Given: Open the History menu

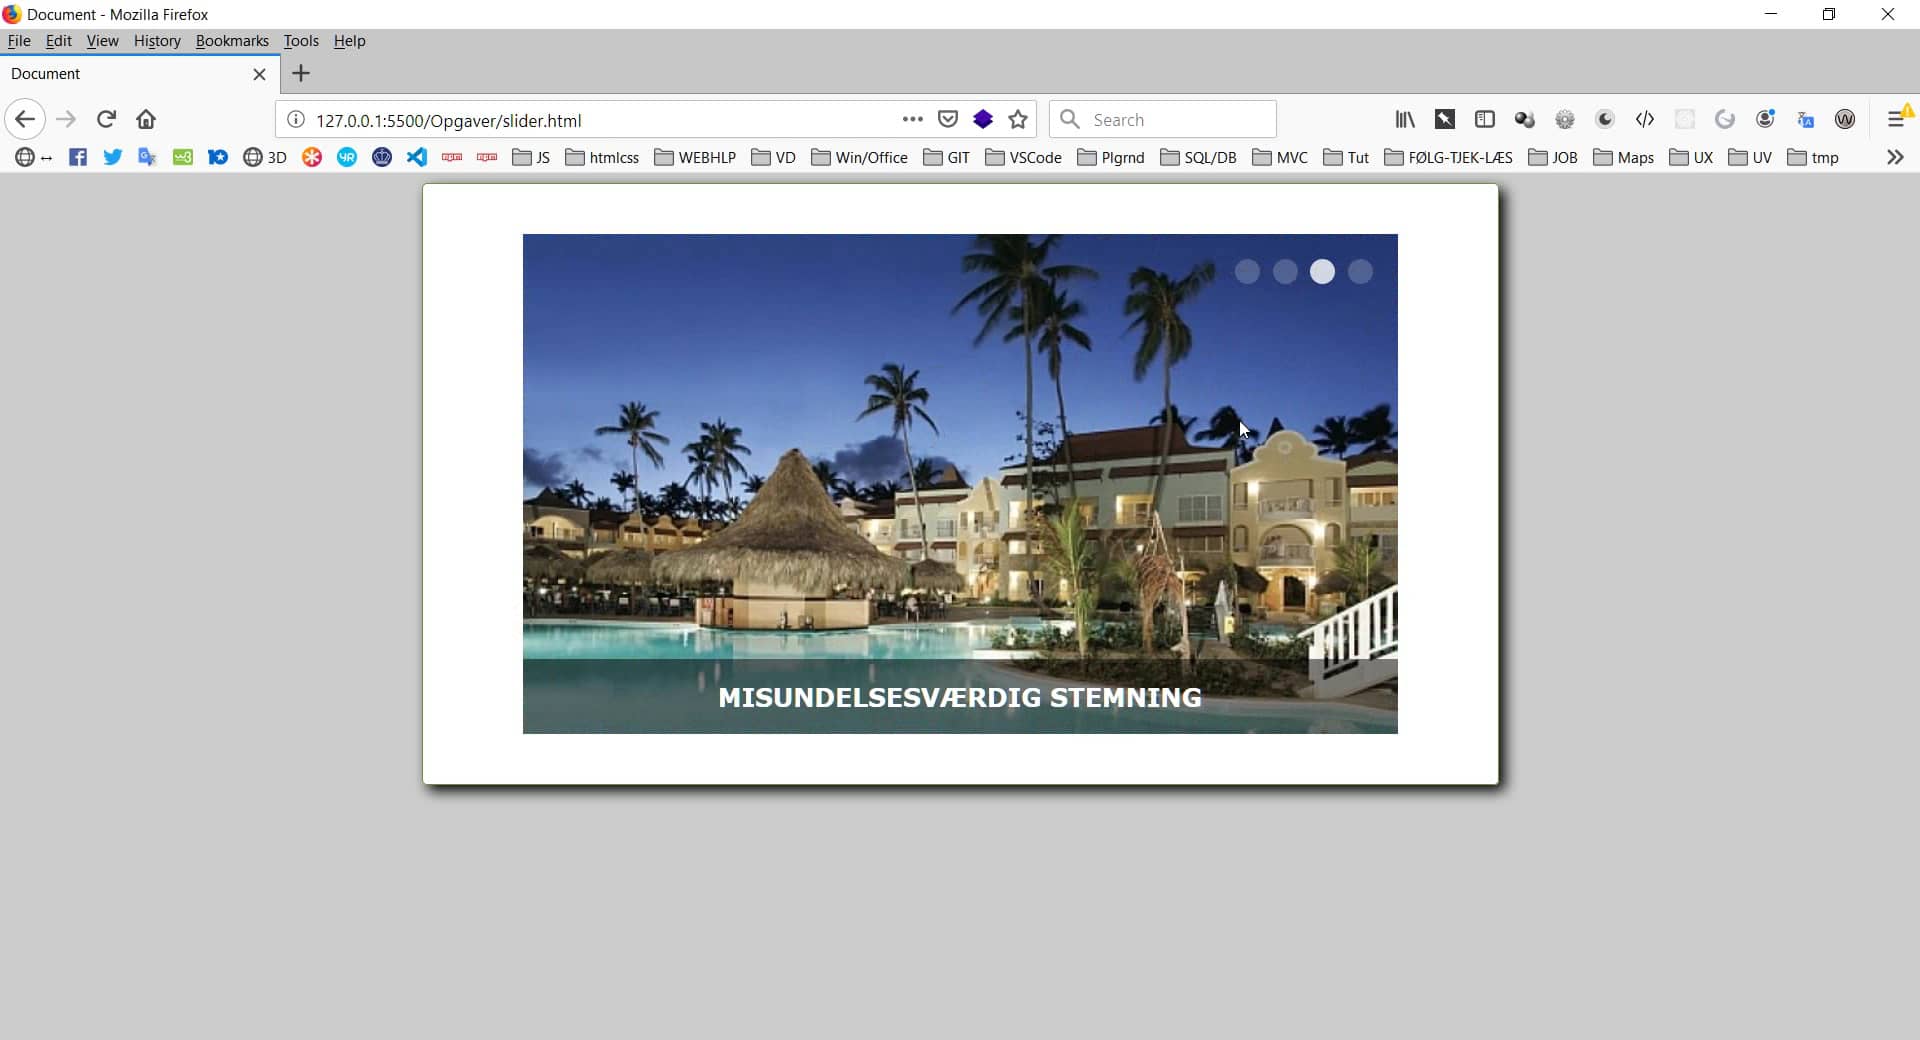Looking at the screenshot, I should point(157,41).
